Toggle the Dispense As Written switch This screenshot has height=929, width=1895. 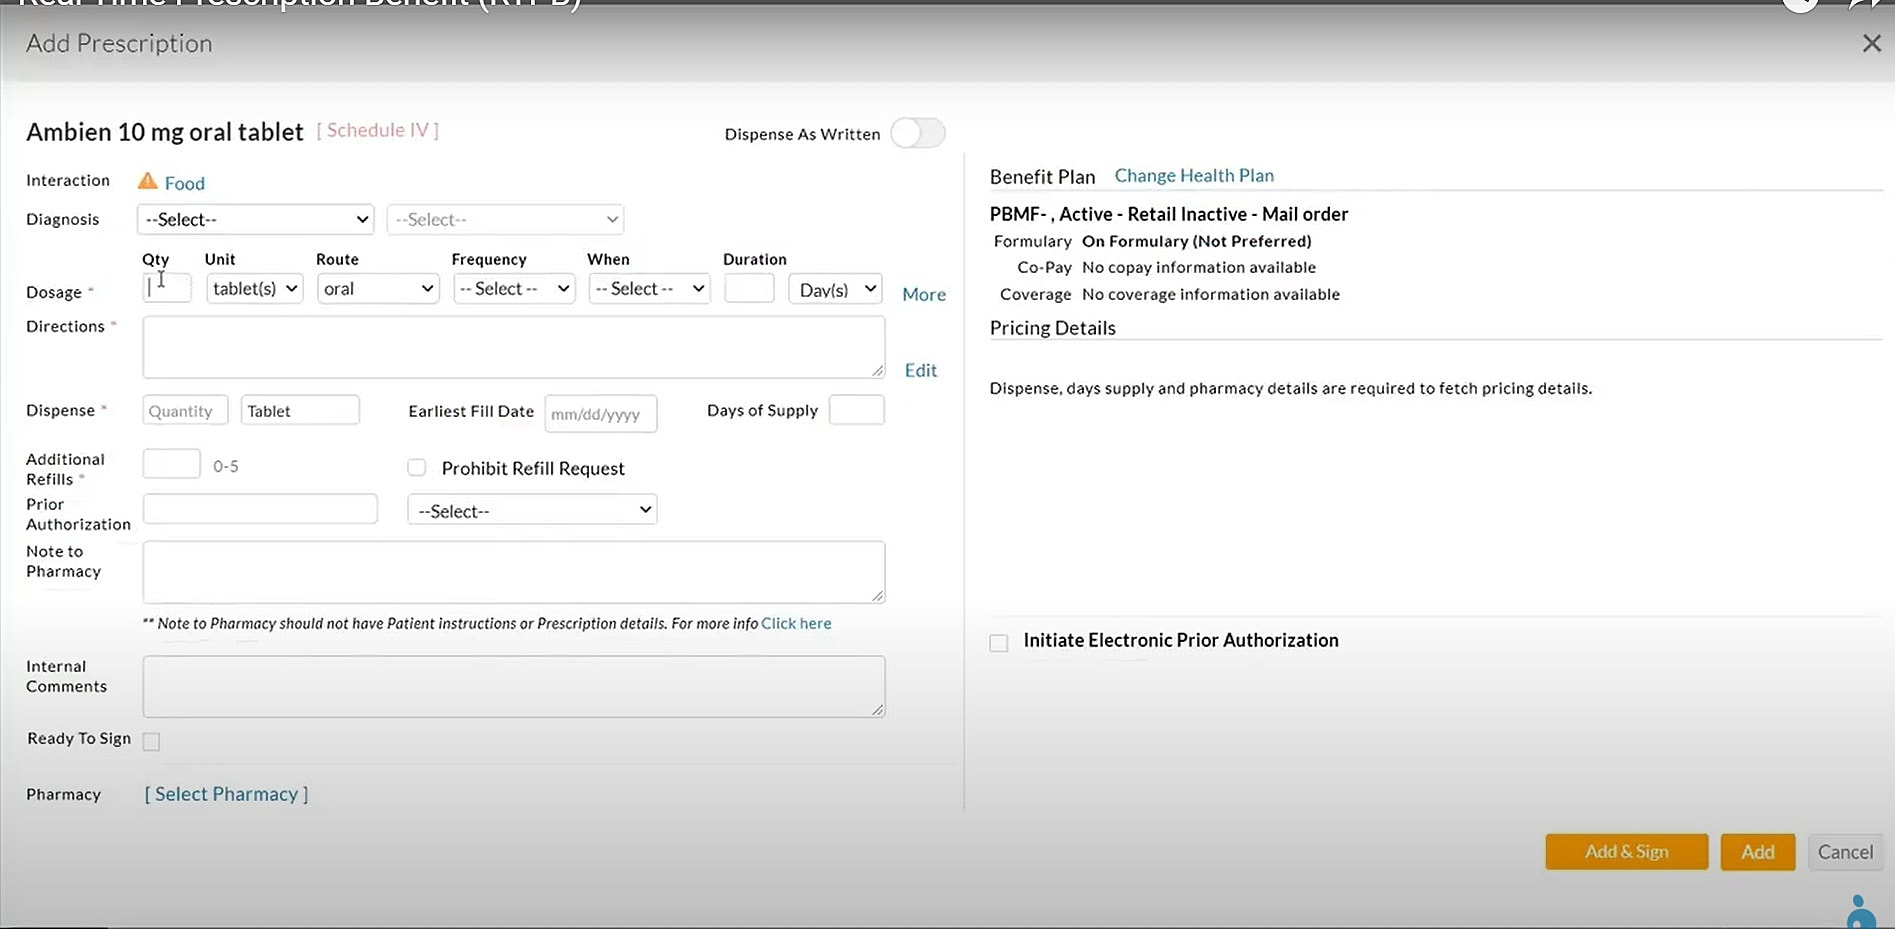pyautogui.click(x=917, y=133)
